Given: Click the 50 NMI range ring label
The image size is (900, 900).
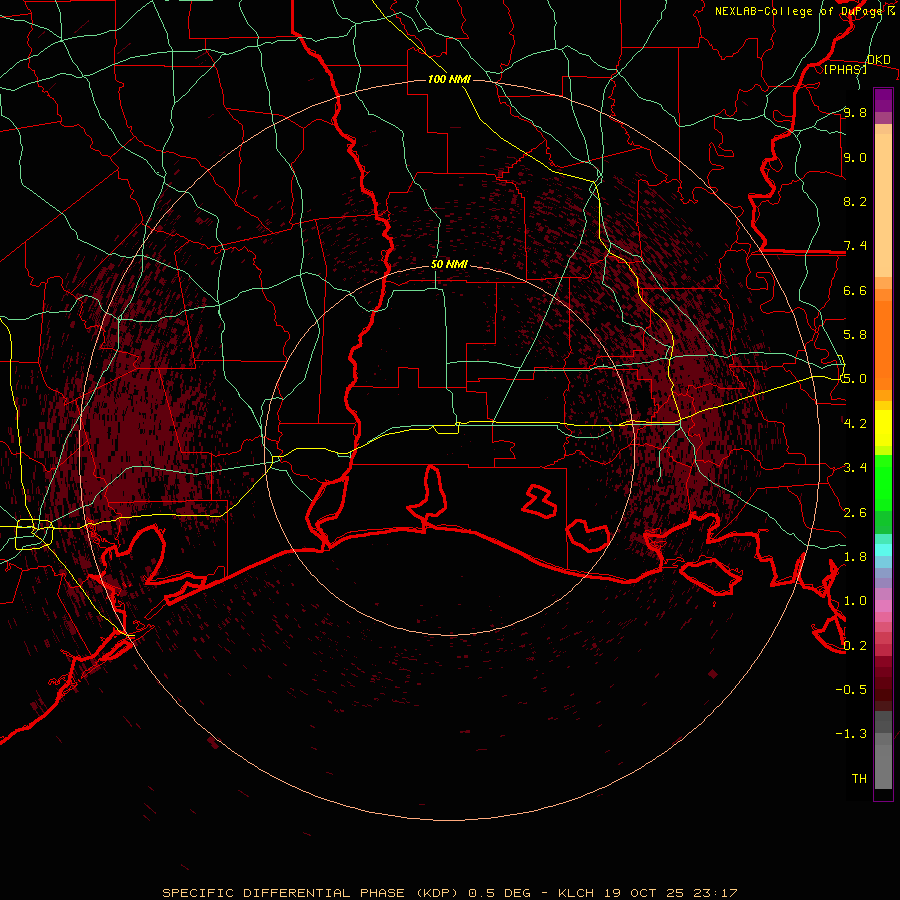Looking at the screenshot, I should [449, 265].
